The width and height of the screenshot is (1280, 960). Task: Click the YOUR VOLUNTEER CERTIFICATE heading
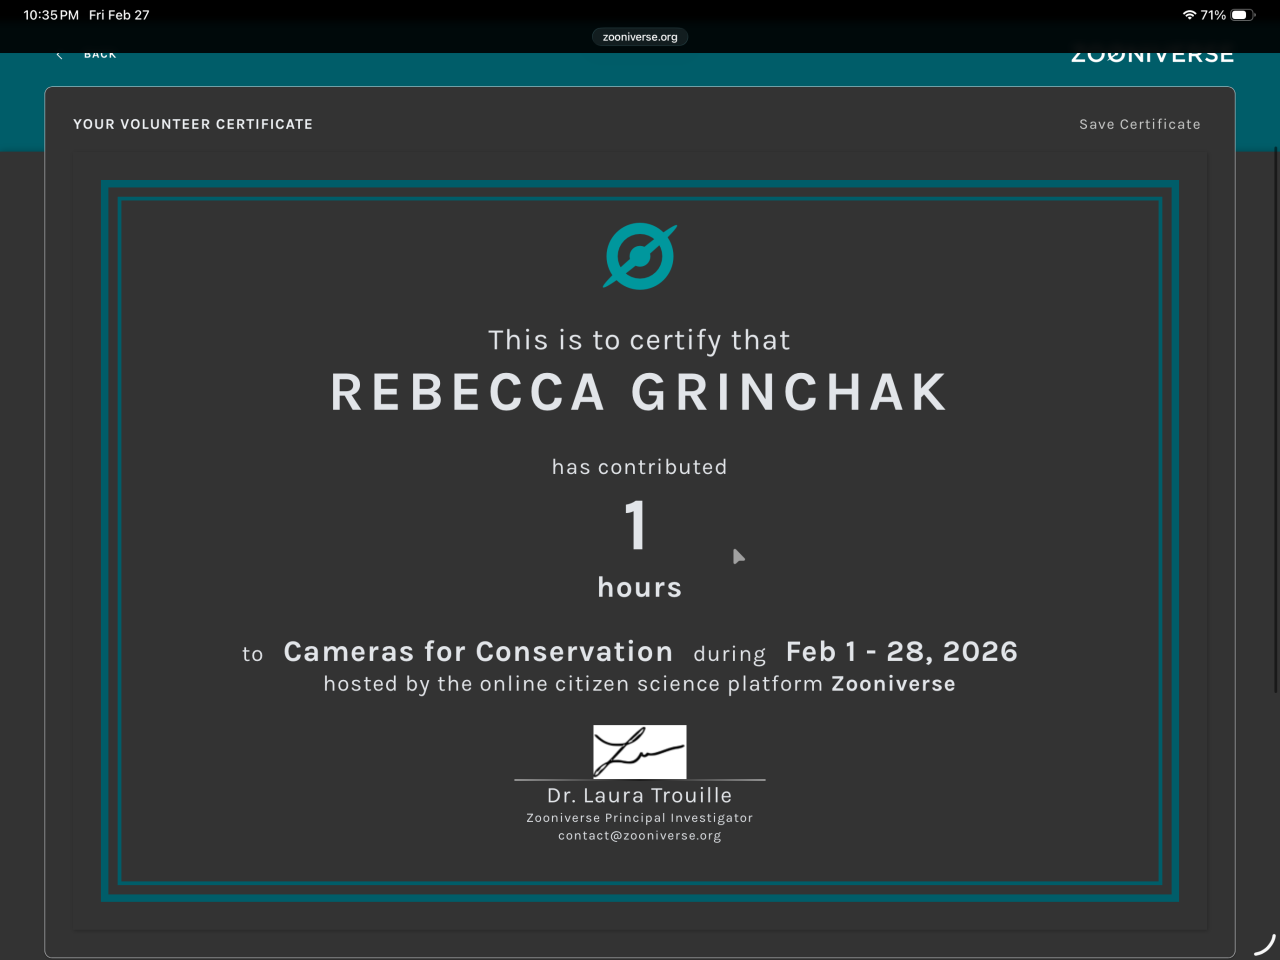point(193,124)
